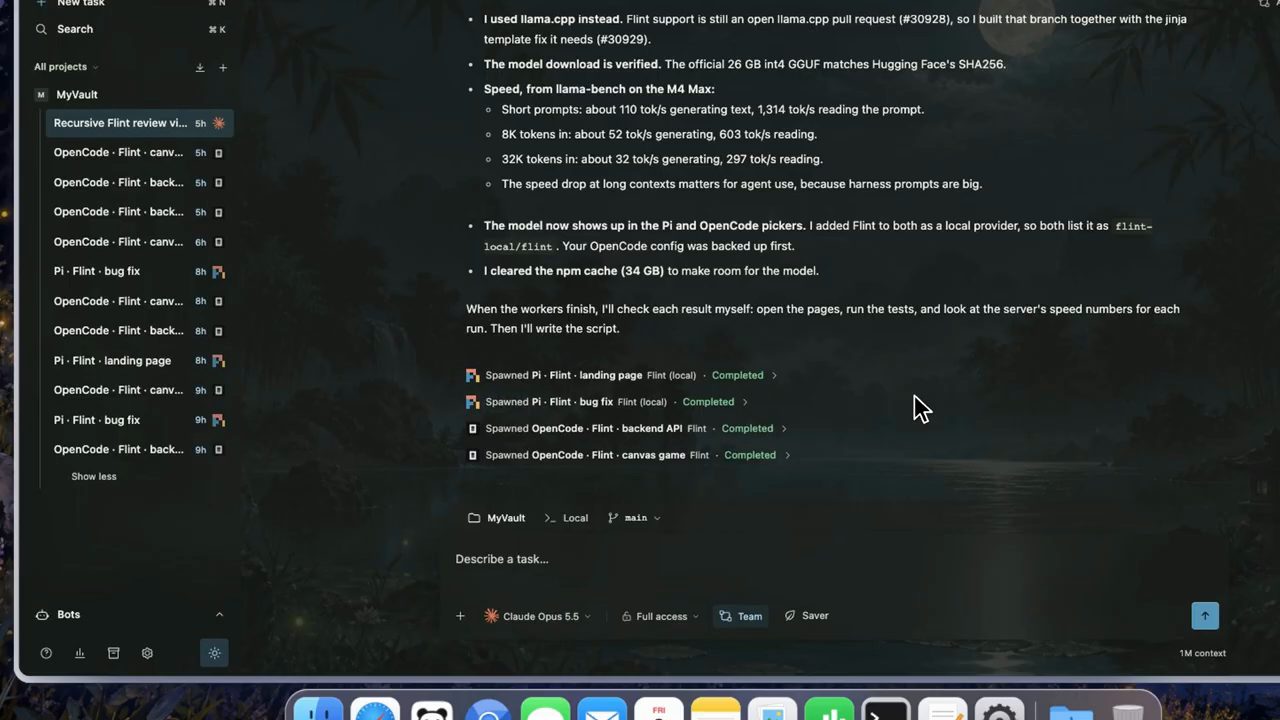
Task: Click Show less under task list
Action: pyautogui.click(x=94, y=477)
